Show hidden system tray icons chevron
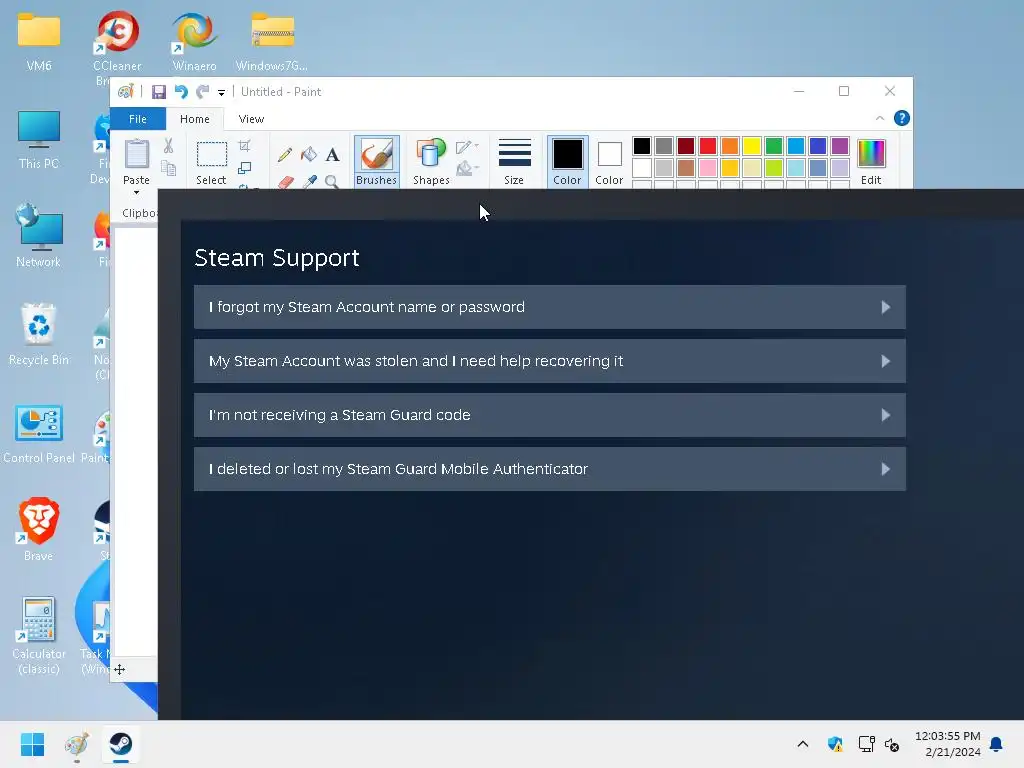Screen dimensions: 1024x768 (x=803, y=744)
